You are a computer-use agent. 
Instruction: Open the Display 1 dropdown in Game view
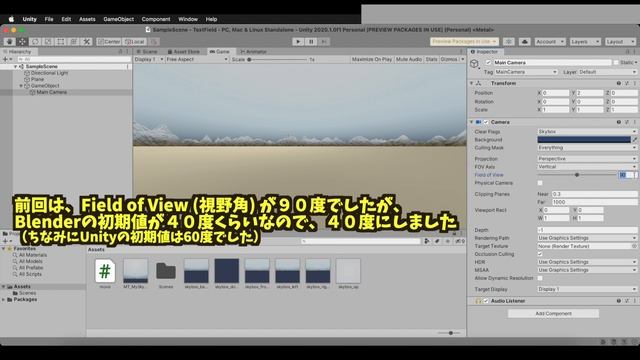(x=149, y=60)
